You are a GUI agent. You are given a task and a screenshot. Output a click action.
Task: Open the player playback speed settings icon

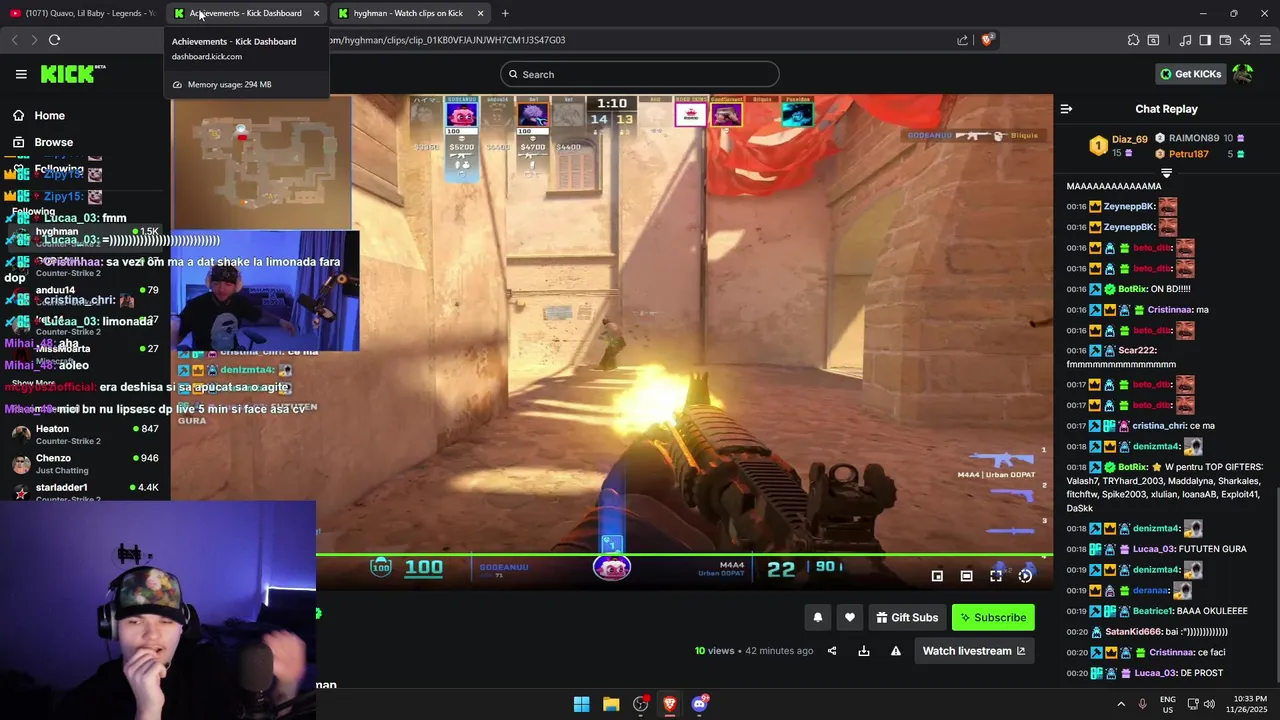coord(1025,576)
